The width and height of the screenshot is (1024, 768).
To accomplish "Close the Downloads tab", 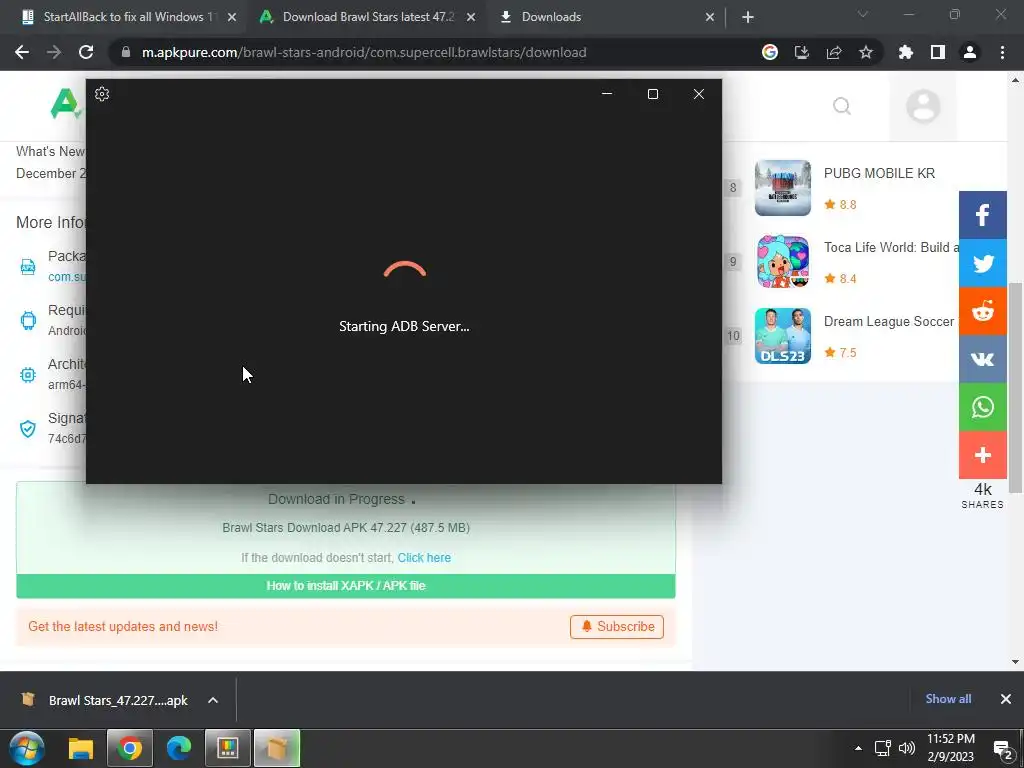I will pos(710,17).
